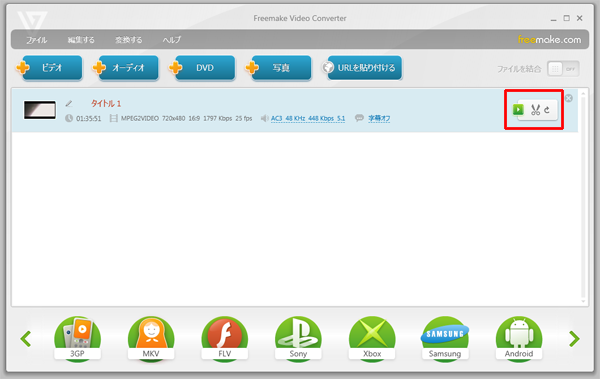Show next formats with right arrow
600x379 pixels.
click(574, 338)
